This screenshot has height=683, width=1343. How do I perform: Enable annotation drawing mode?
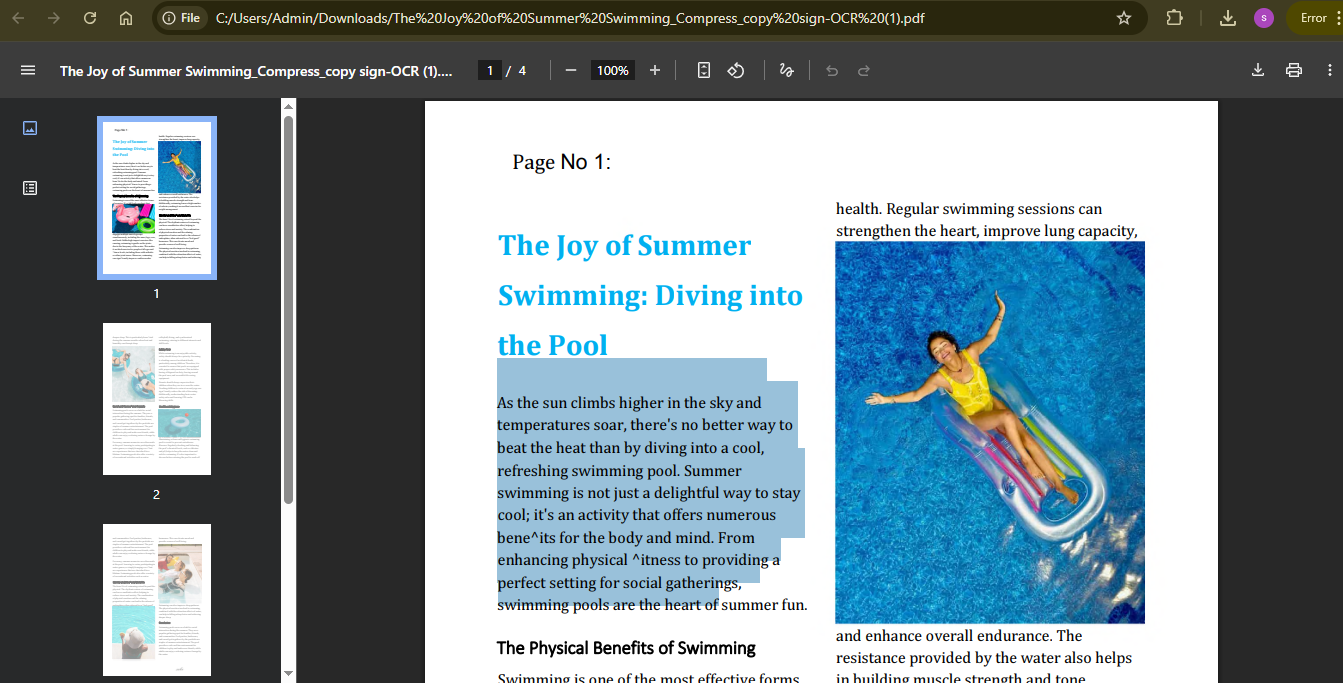(x=786, y=70)
